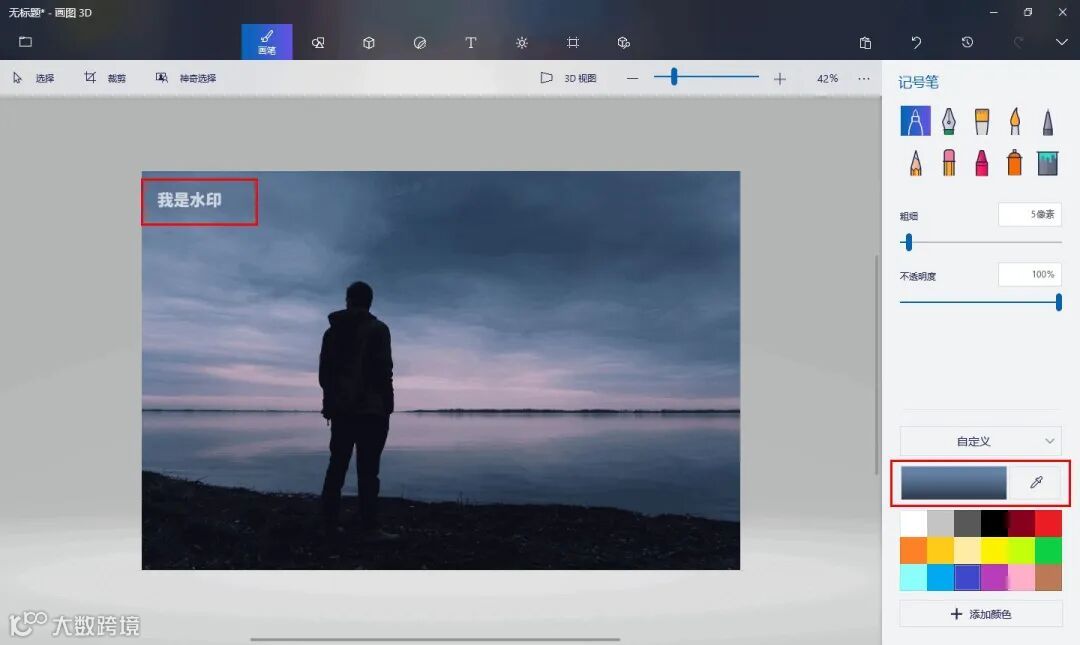Image resolution: width=1080 pixels, height=645 pixels.
Task: Open the 3D library tab
Action: pos(623,43)
